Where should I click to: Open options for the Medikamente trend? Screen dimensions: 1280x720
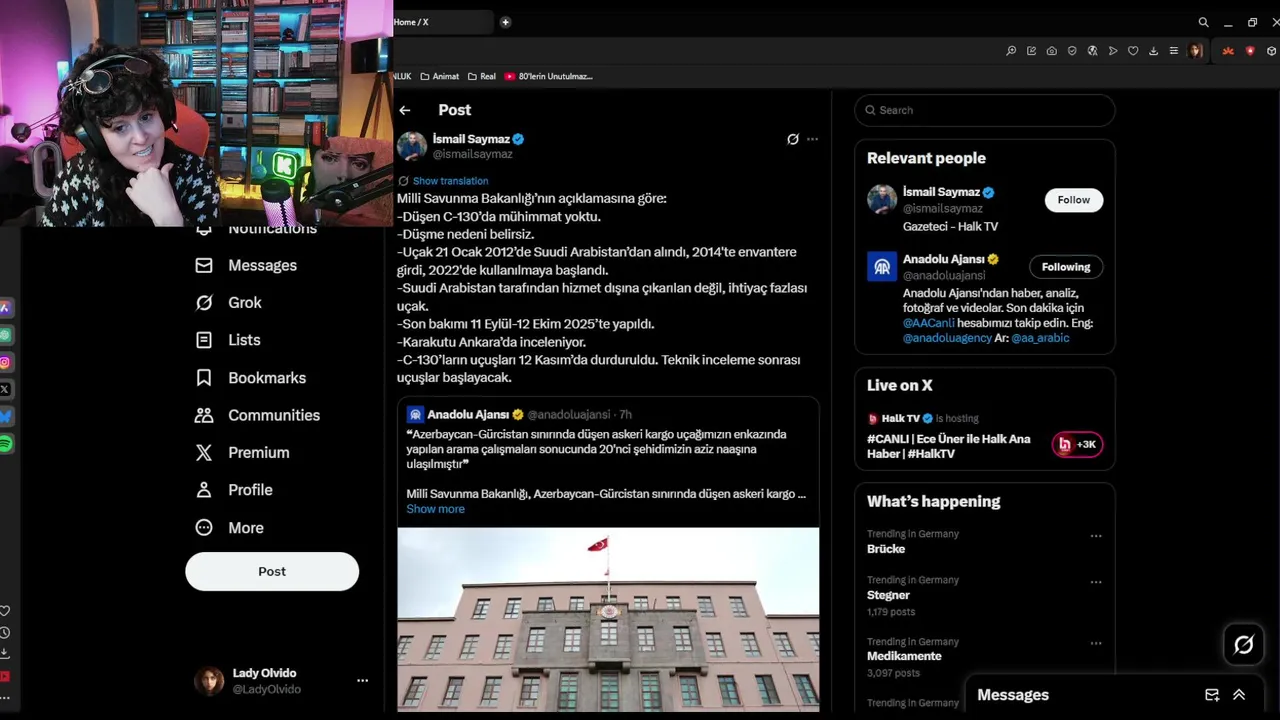(x=1096, y=643)
